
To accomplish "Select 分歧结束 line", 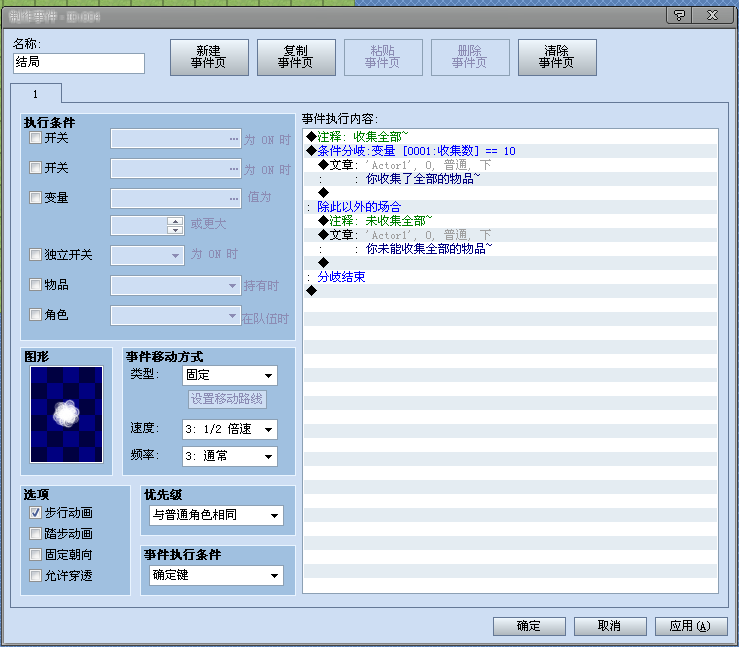I will 510,277.
